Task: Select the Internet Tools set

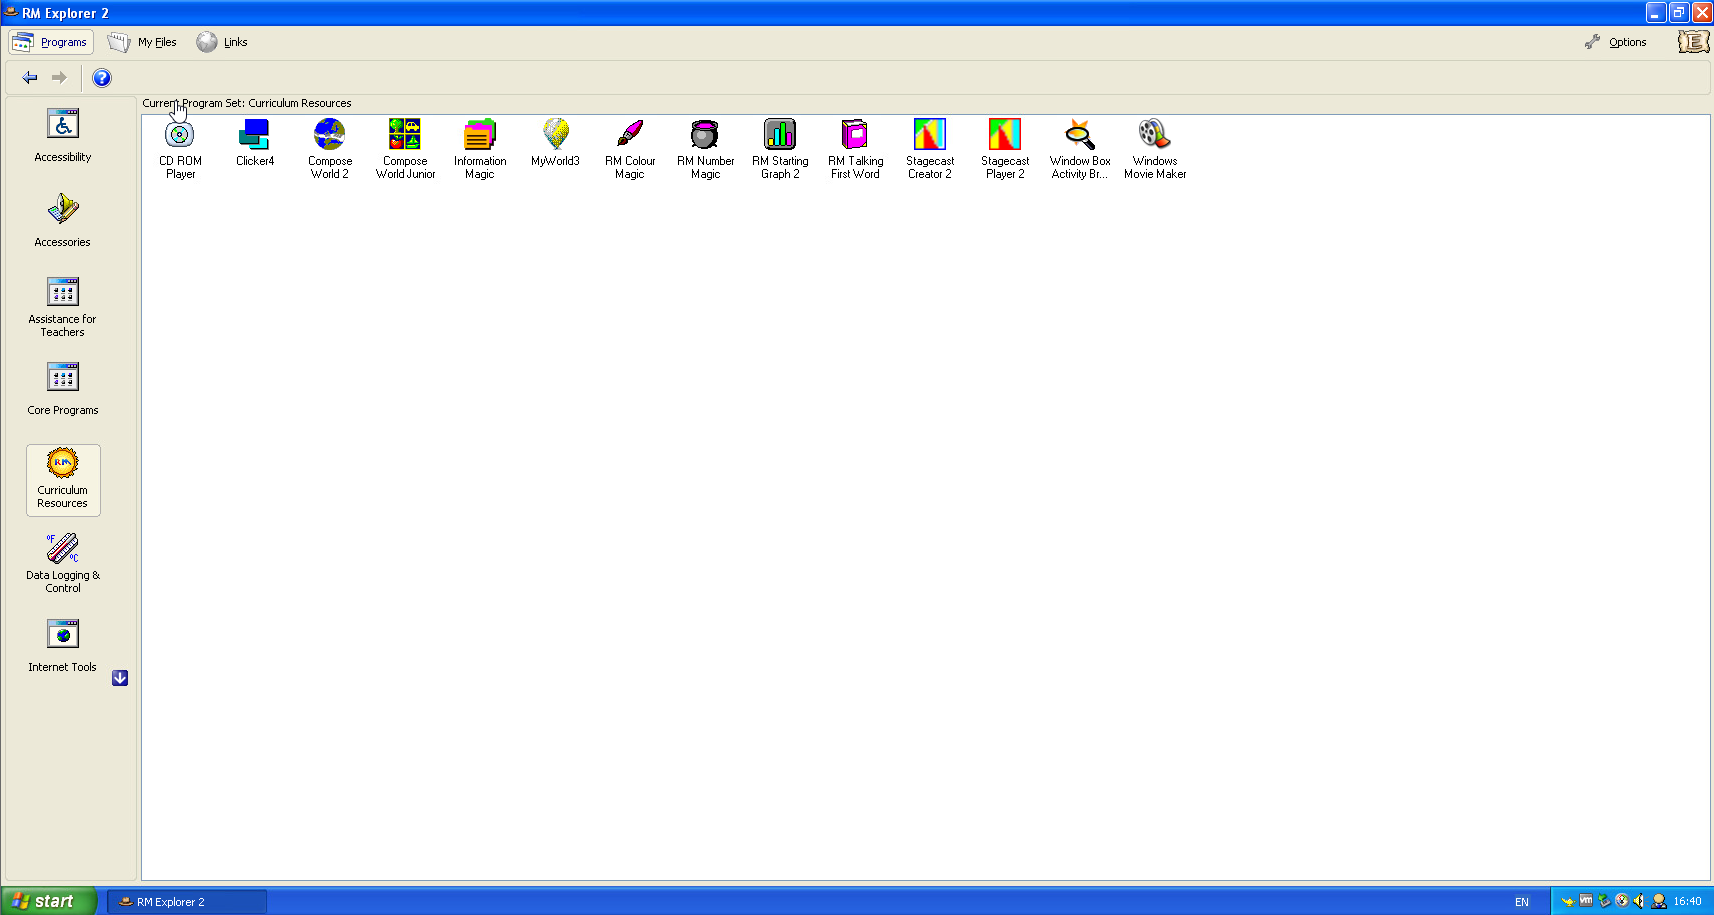Action: 63,646
